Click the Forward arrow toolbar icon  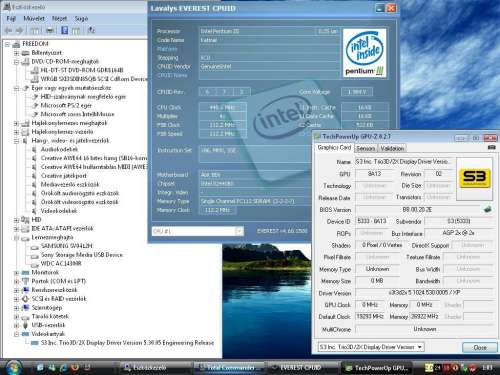click(x=19, y=31)
